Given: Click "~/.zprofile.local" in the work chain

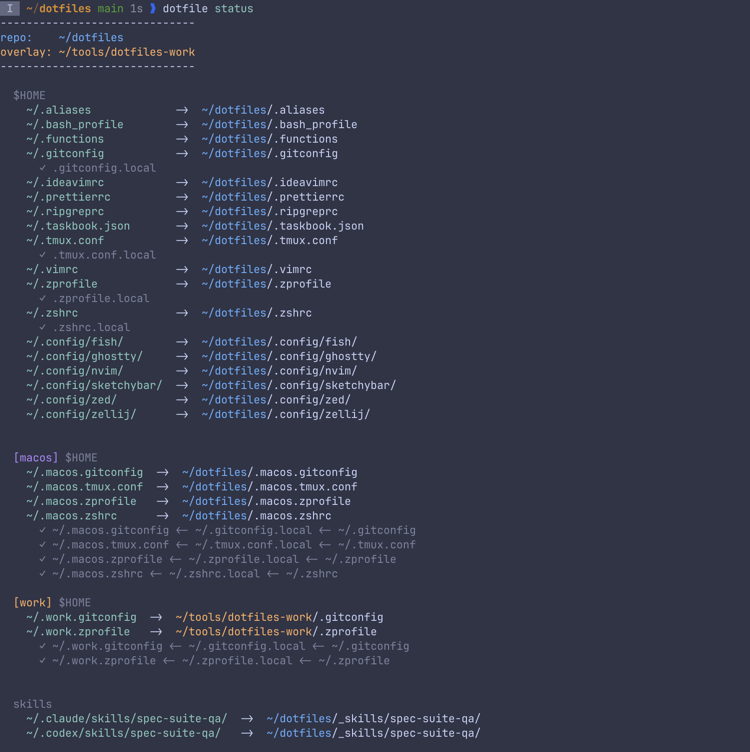Looking at the screenshot, I should [237, 660].
